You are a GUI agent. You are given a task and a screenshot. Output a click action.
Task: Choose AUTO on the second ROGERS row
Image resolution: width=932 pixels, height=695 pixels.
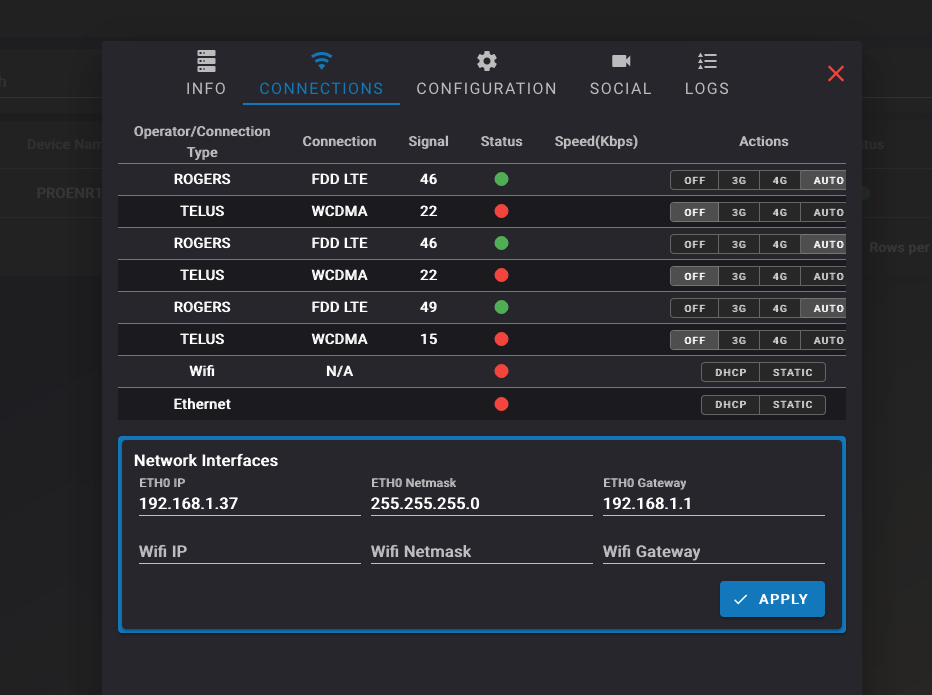pyautogui.click(x=823, y=244)
